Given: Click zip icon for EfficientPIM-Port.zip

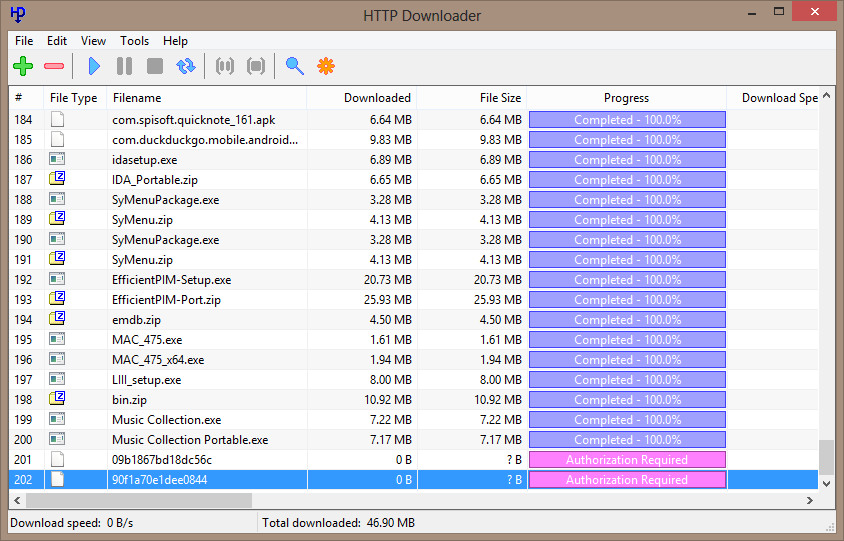Looking at the screenshot, I should [x=57, y=299].
